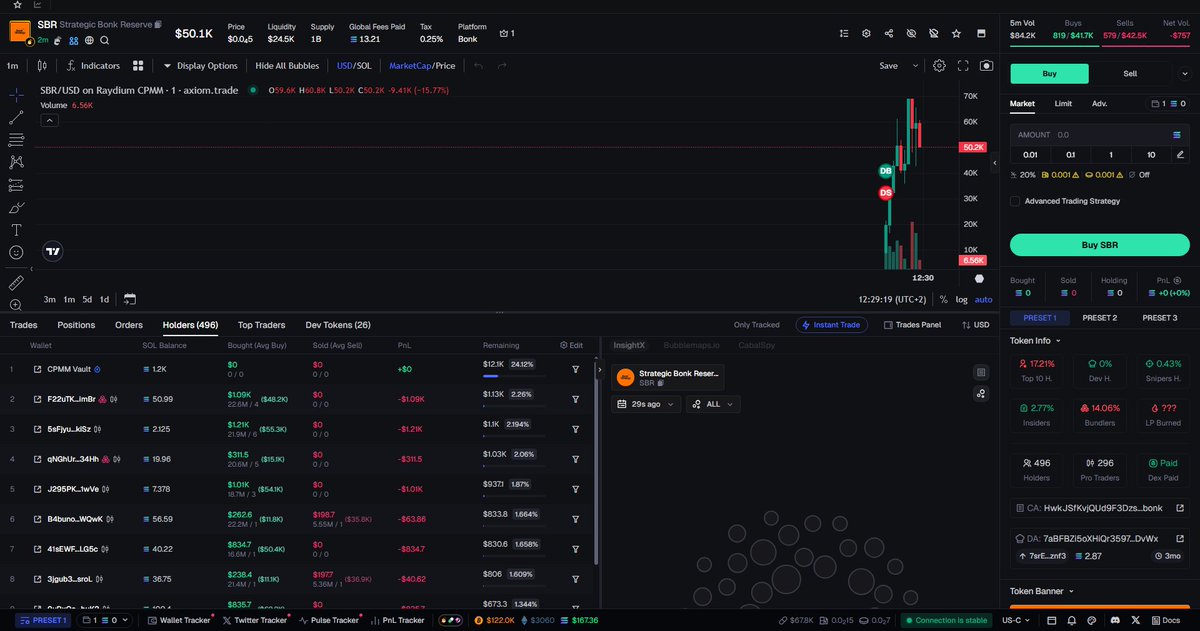Hide token with the crossed-eye icon
The height and width of the screenshot is (631, 1200).
[x=911, y=33]
